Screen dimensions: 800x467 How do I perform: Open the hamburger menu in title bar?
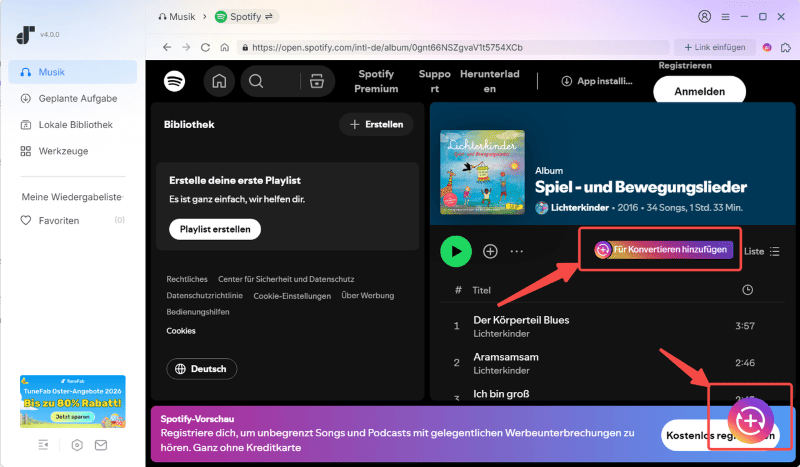click(x=725, y=17)
